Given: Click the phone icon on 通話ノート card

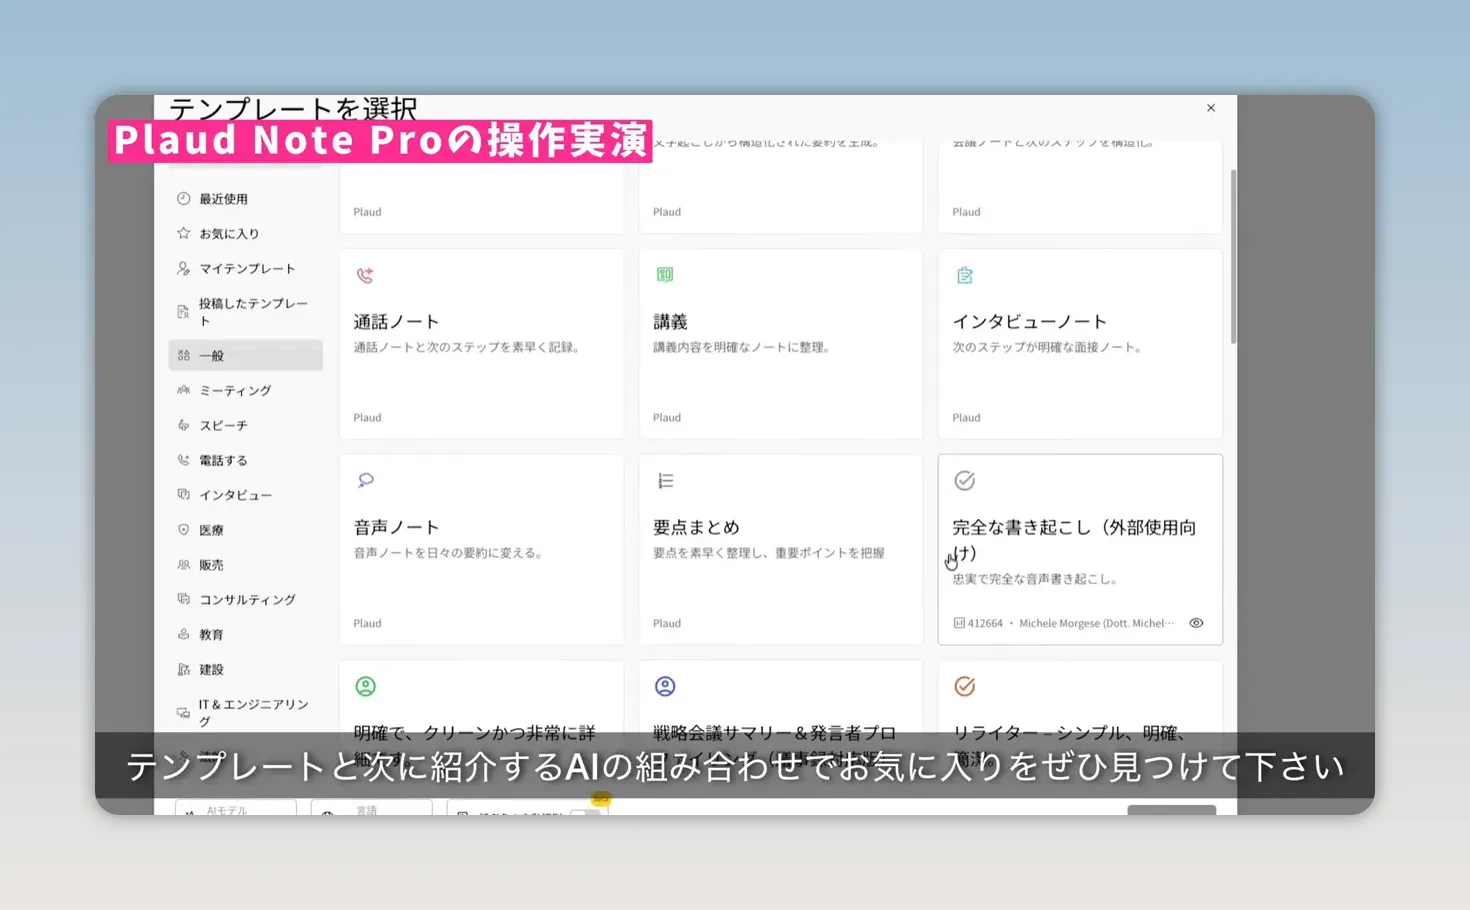Looking at the screenshot, I should [365, 275].
